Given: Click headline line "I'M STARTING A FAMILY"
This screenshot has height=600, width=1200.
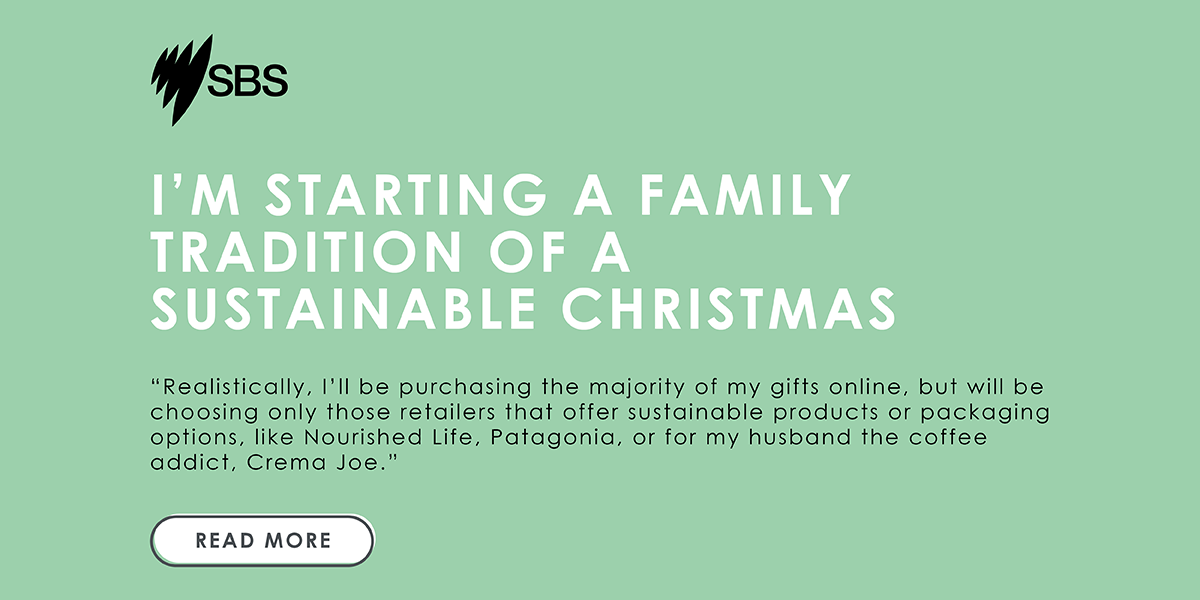Looking at the screenshot, I should click(502, 197).
